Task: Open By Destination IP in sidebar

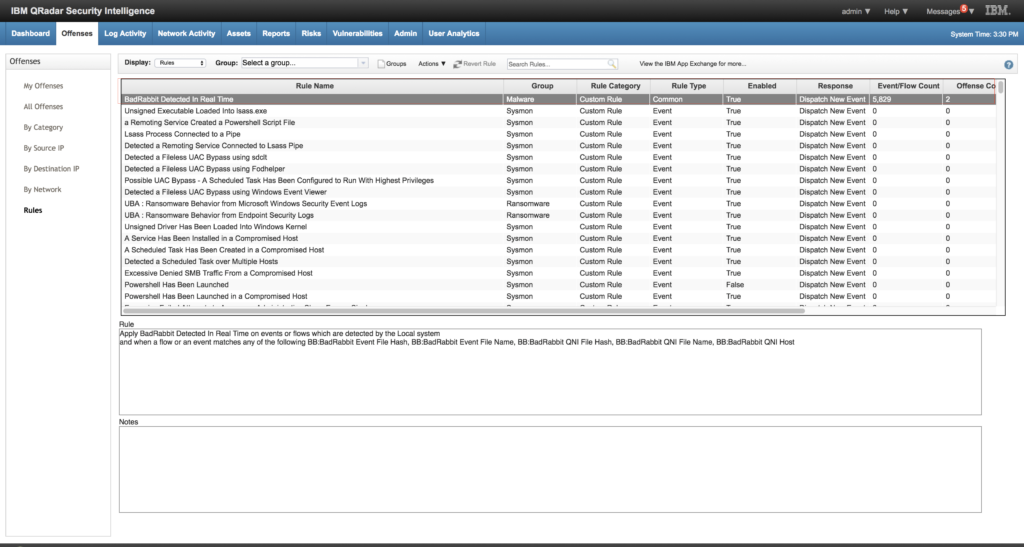Action: [51, 169]
